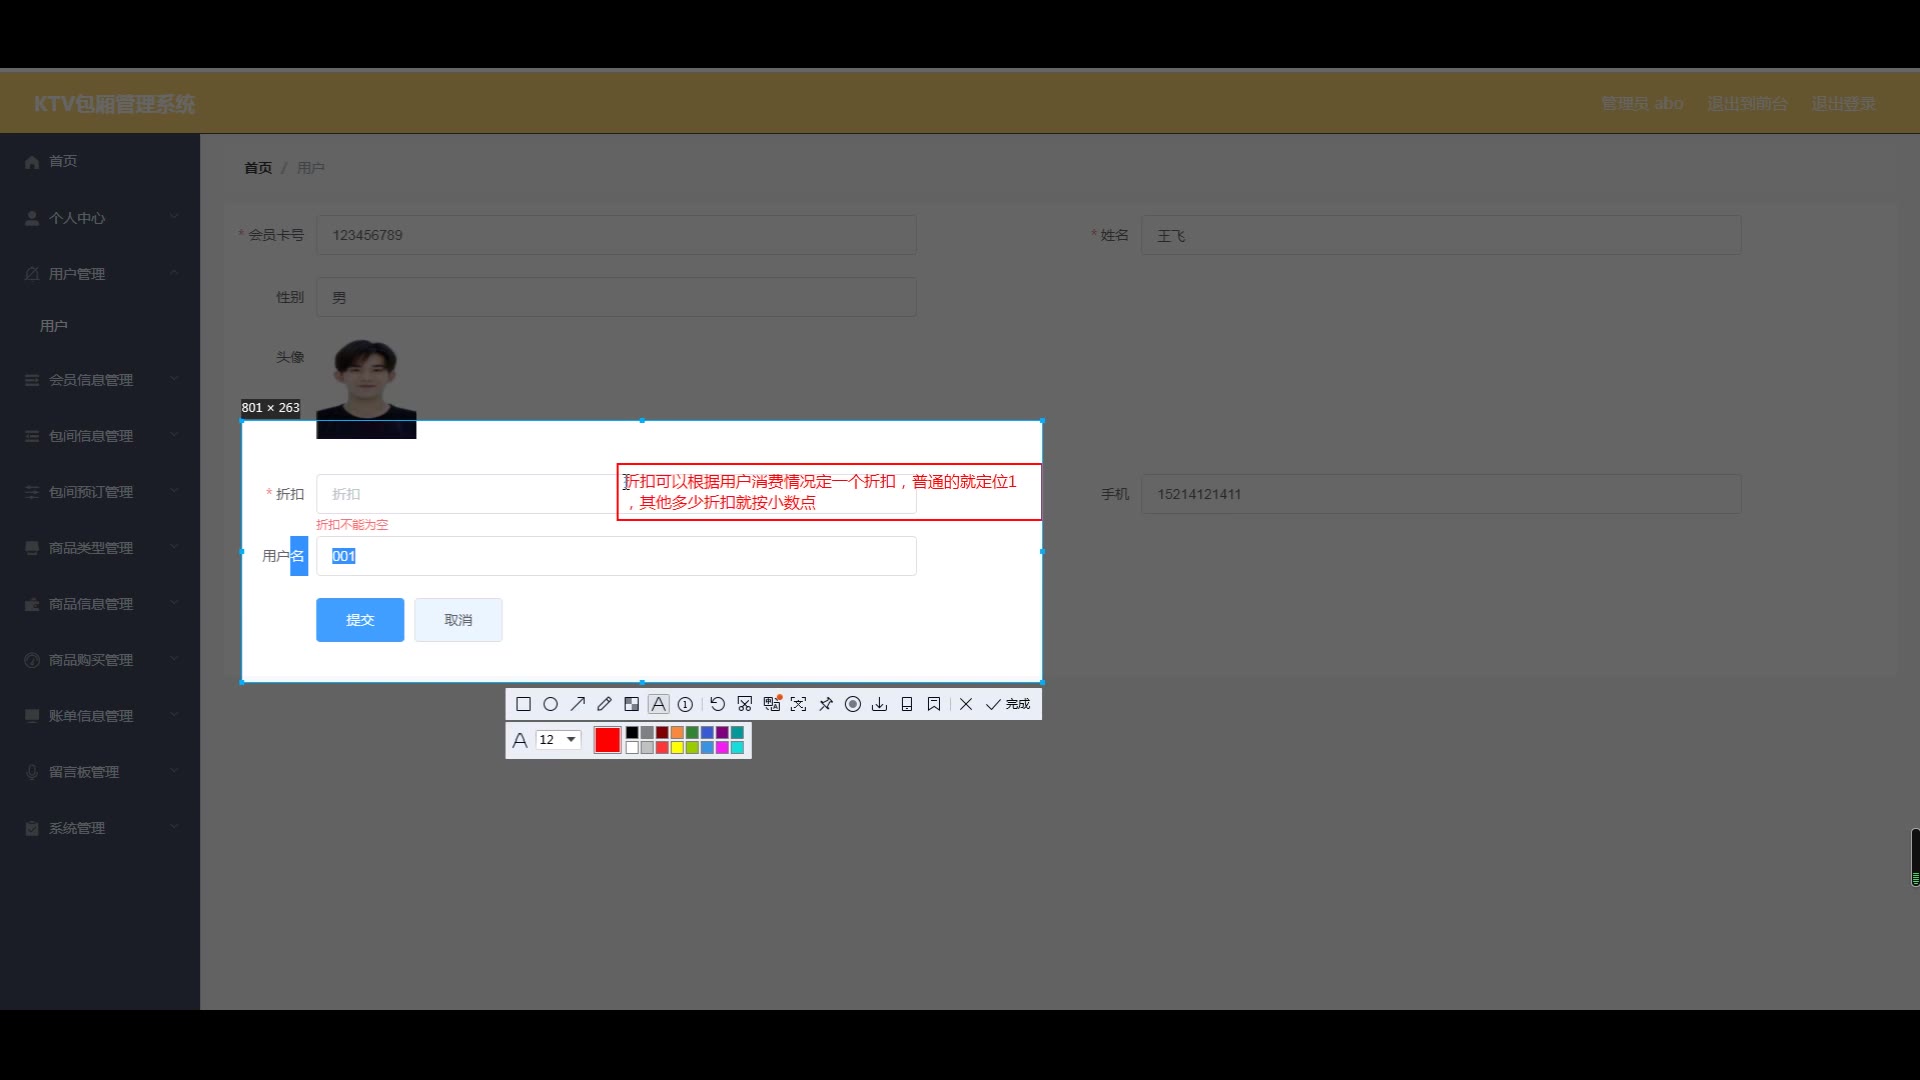Click the pin-to-screen icon
Image resolution: width=1920 pixels, height=1080 pixels.
pyautogui.click(x=826, y=704)
